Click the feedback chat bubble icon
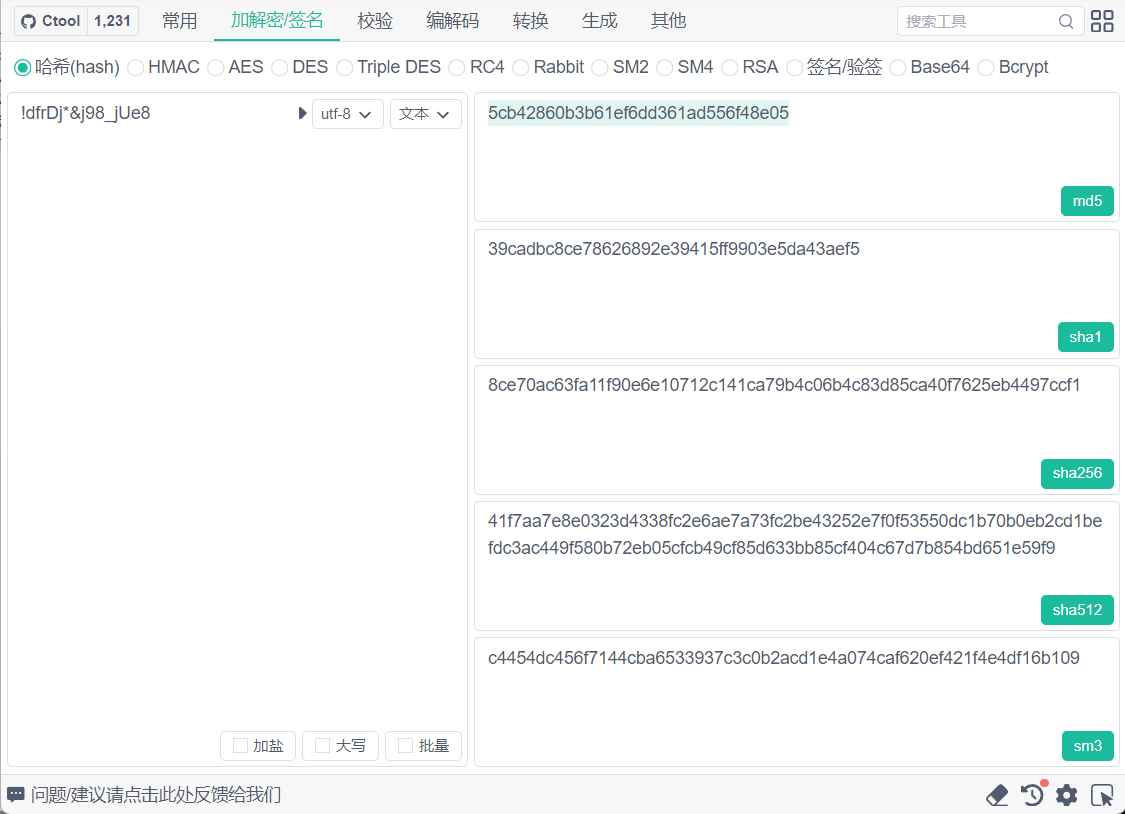The image size is (1125, 814). coord(16,795)
